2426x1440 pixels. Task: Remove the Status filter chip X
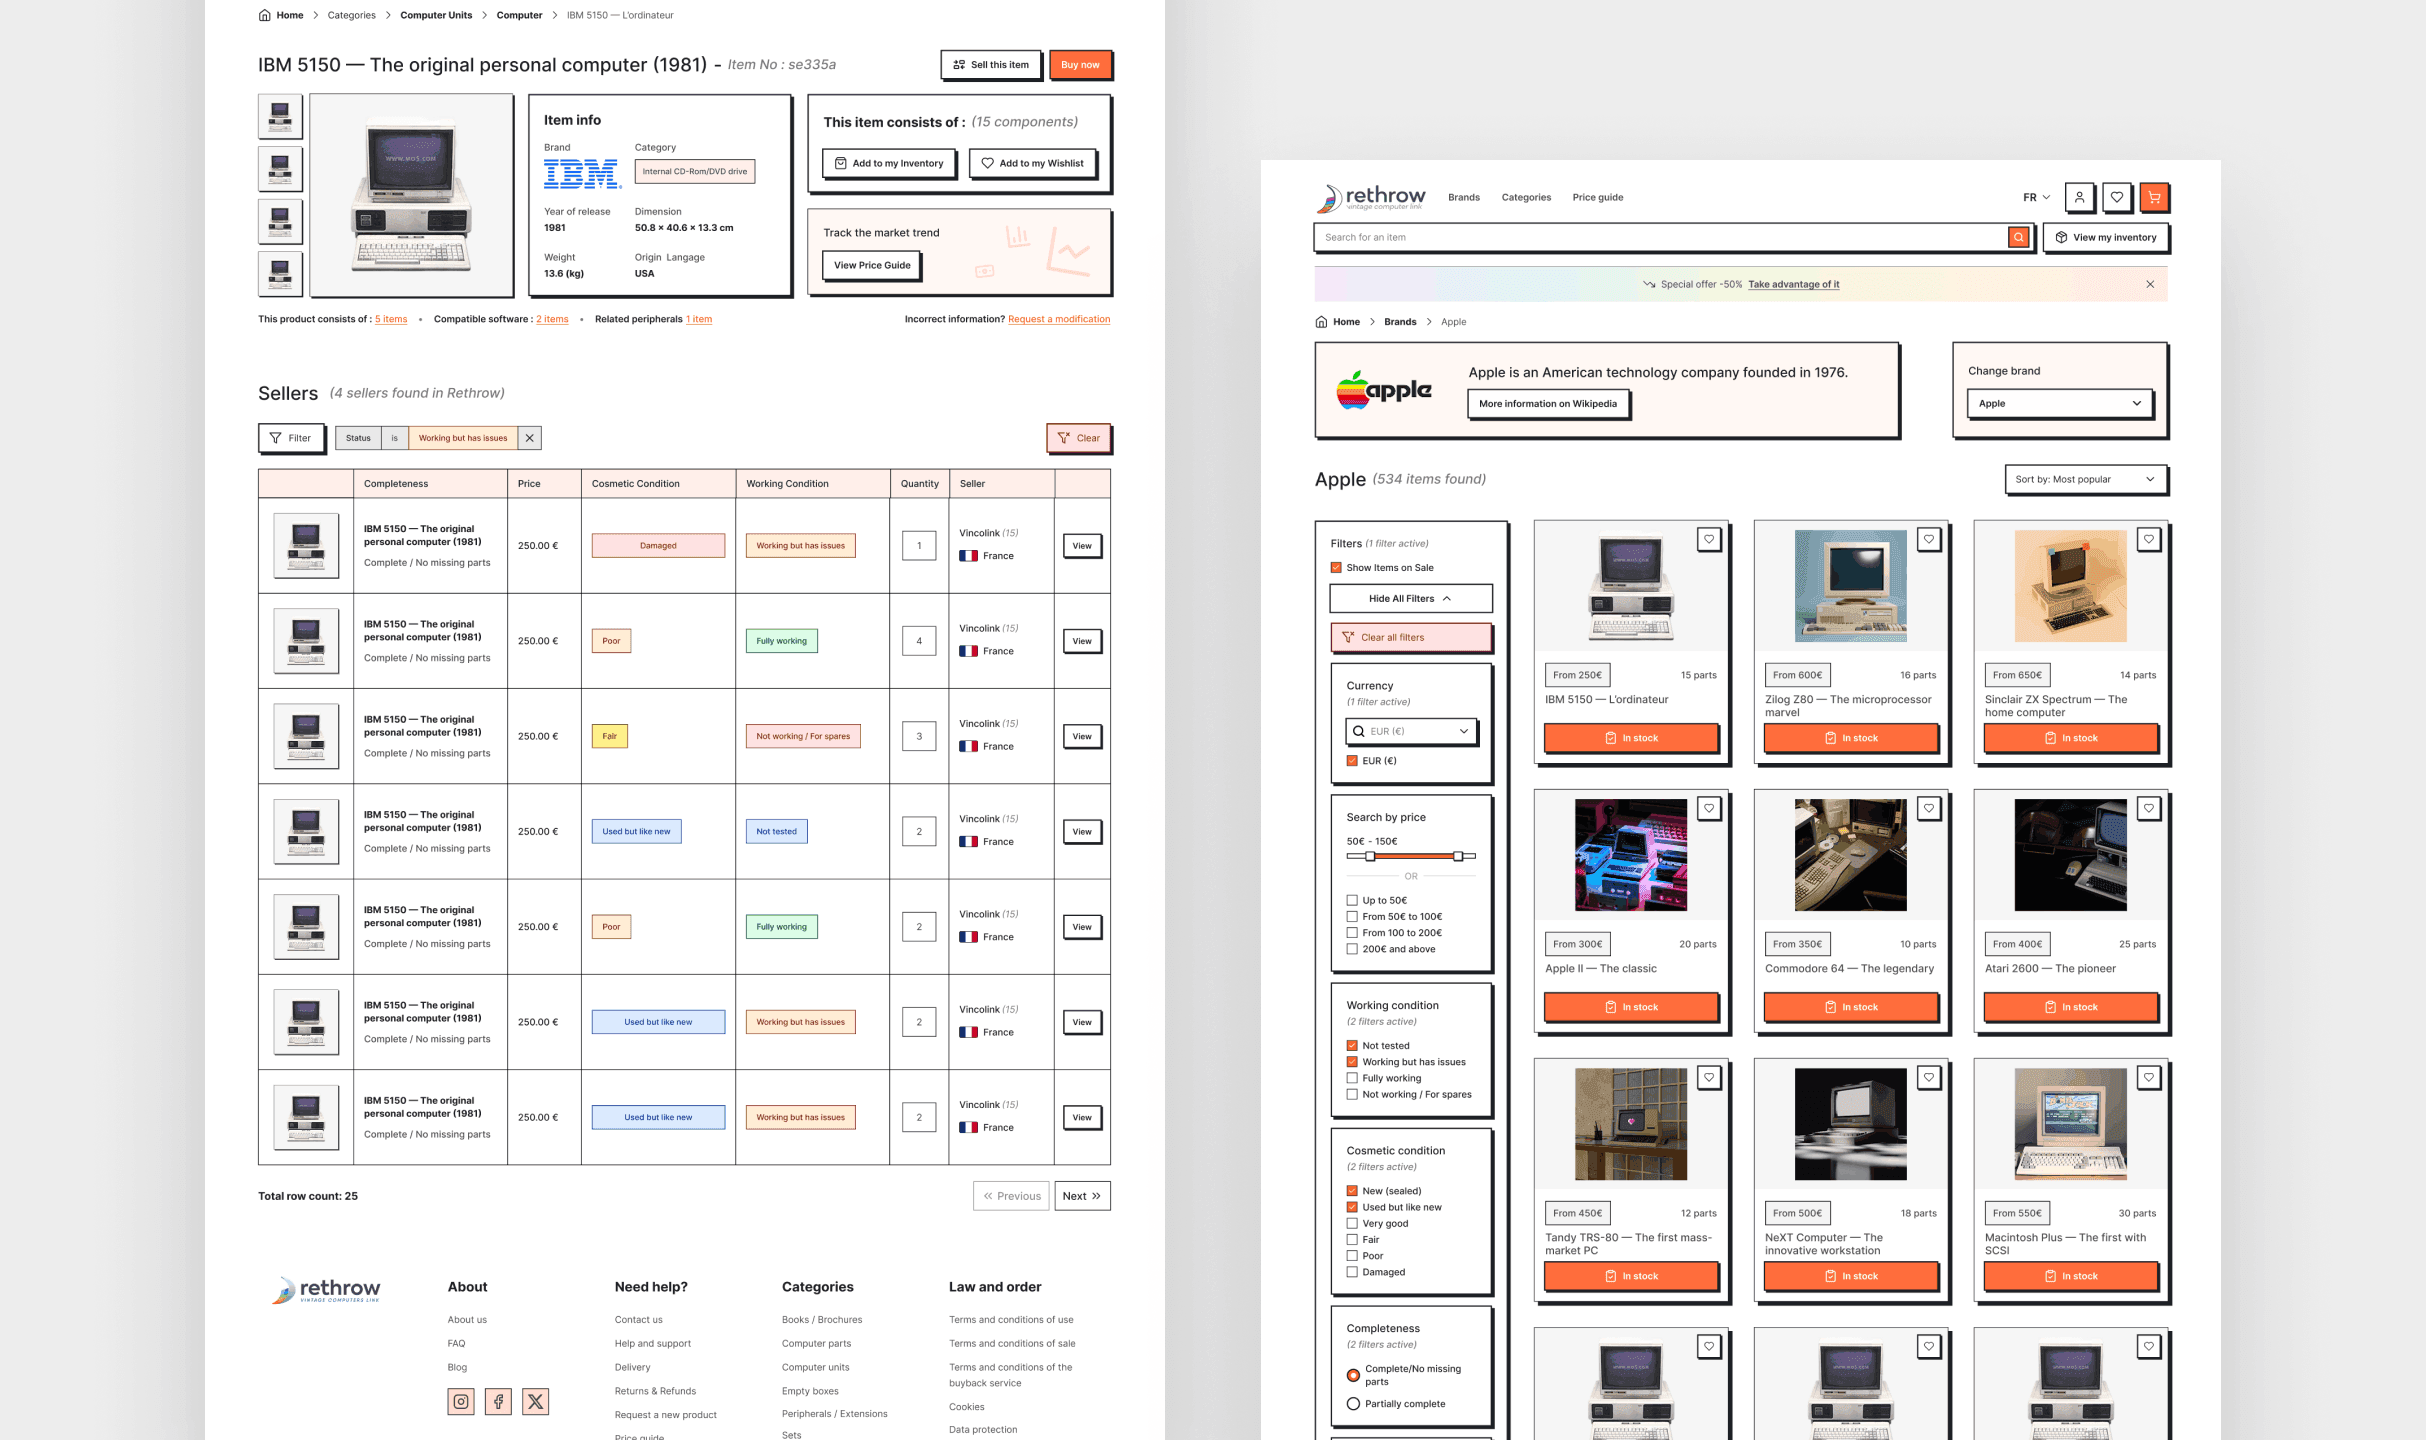click(x=530, y=438)
